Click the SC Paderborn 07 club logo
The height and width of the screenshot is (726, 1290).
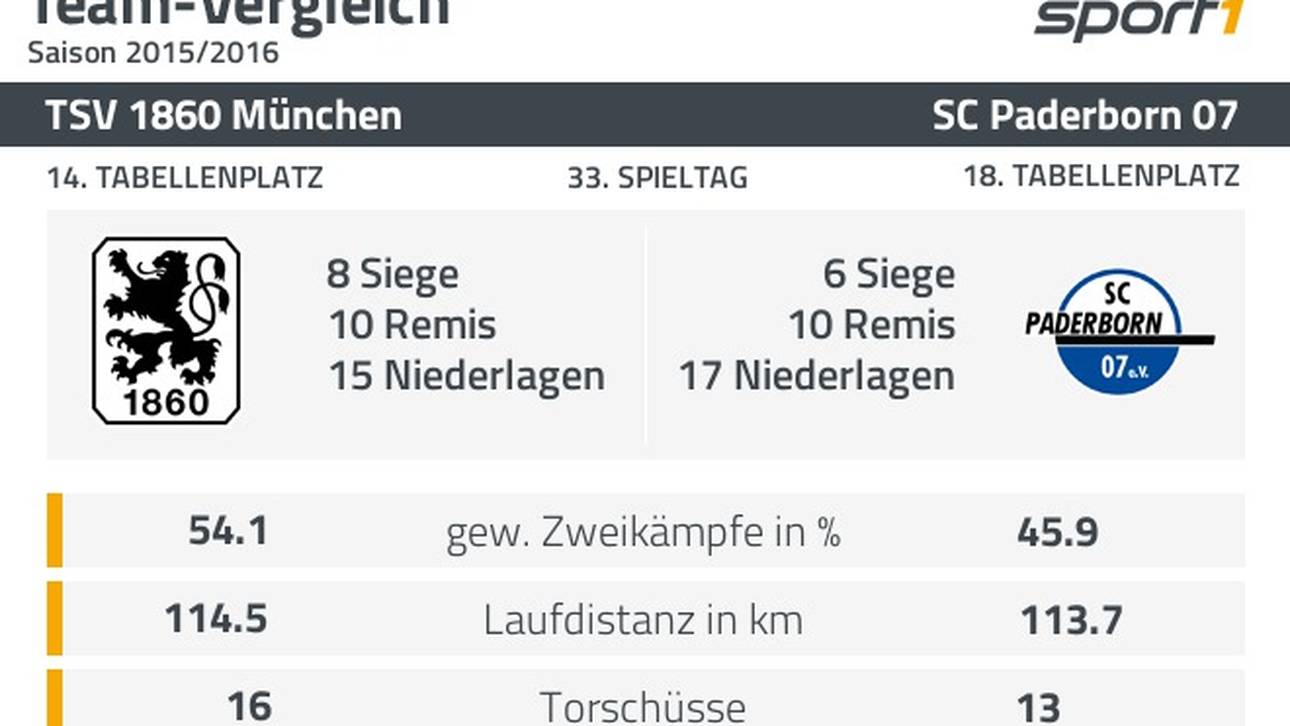tap(1118, 331)
